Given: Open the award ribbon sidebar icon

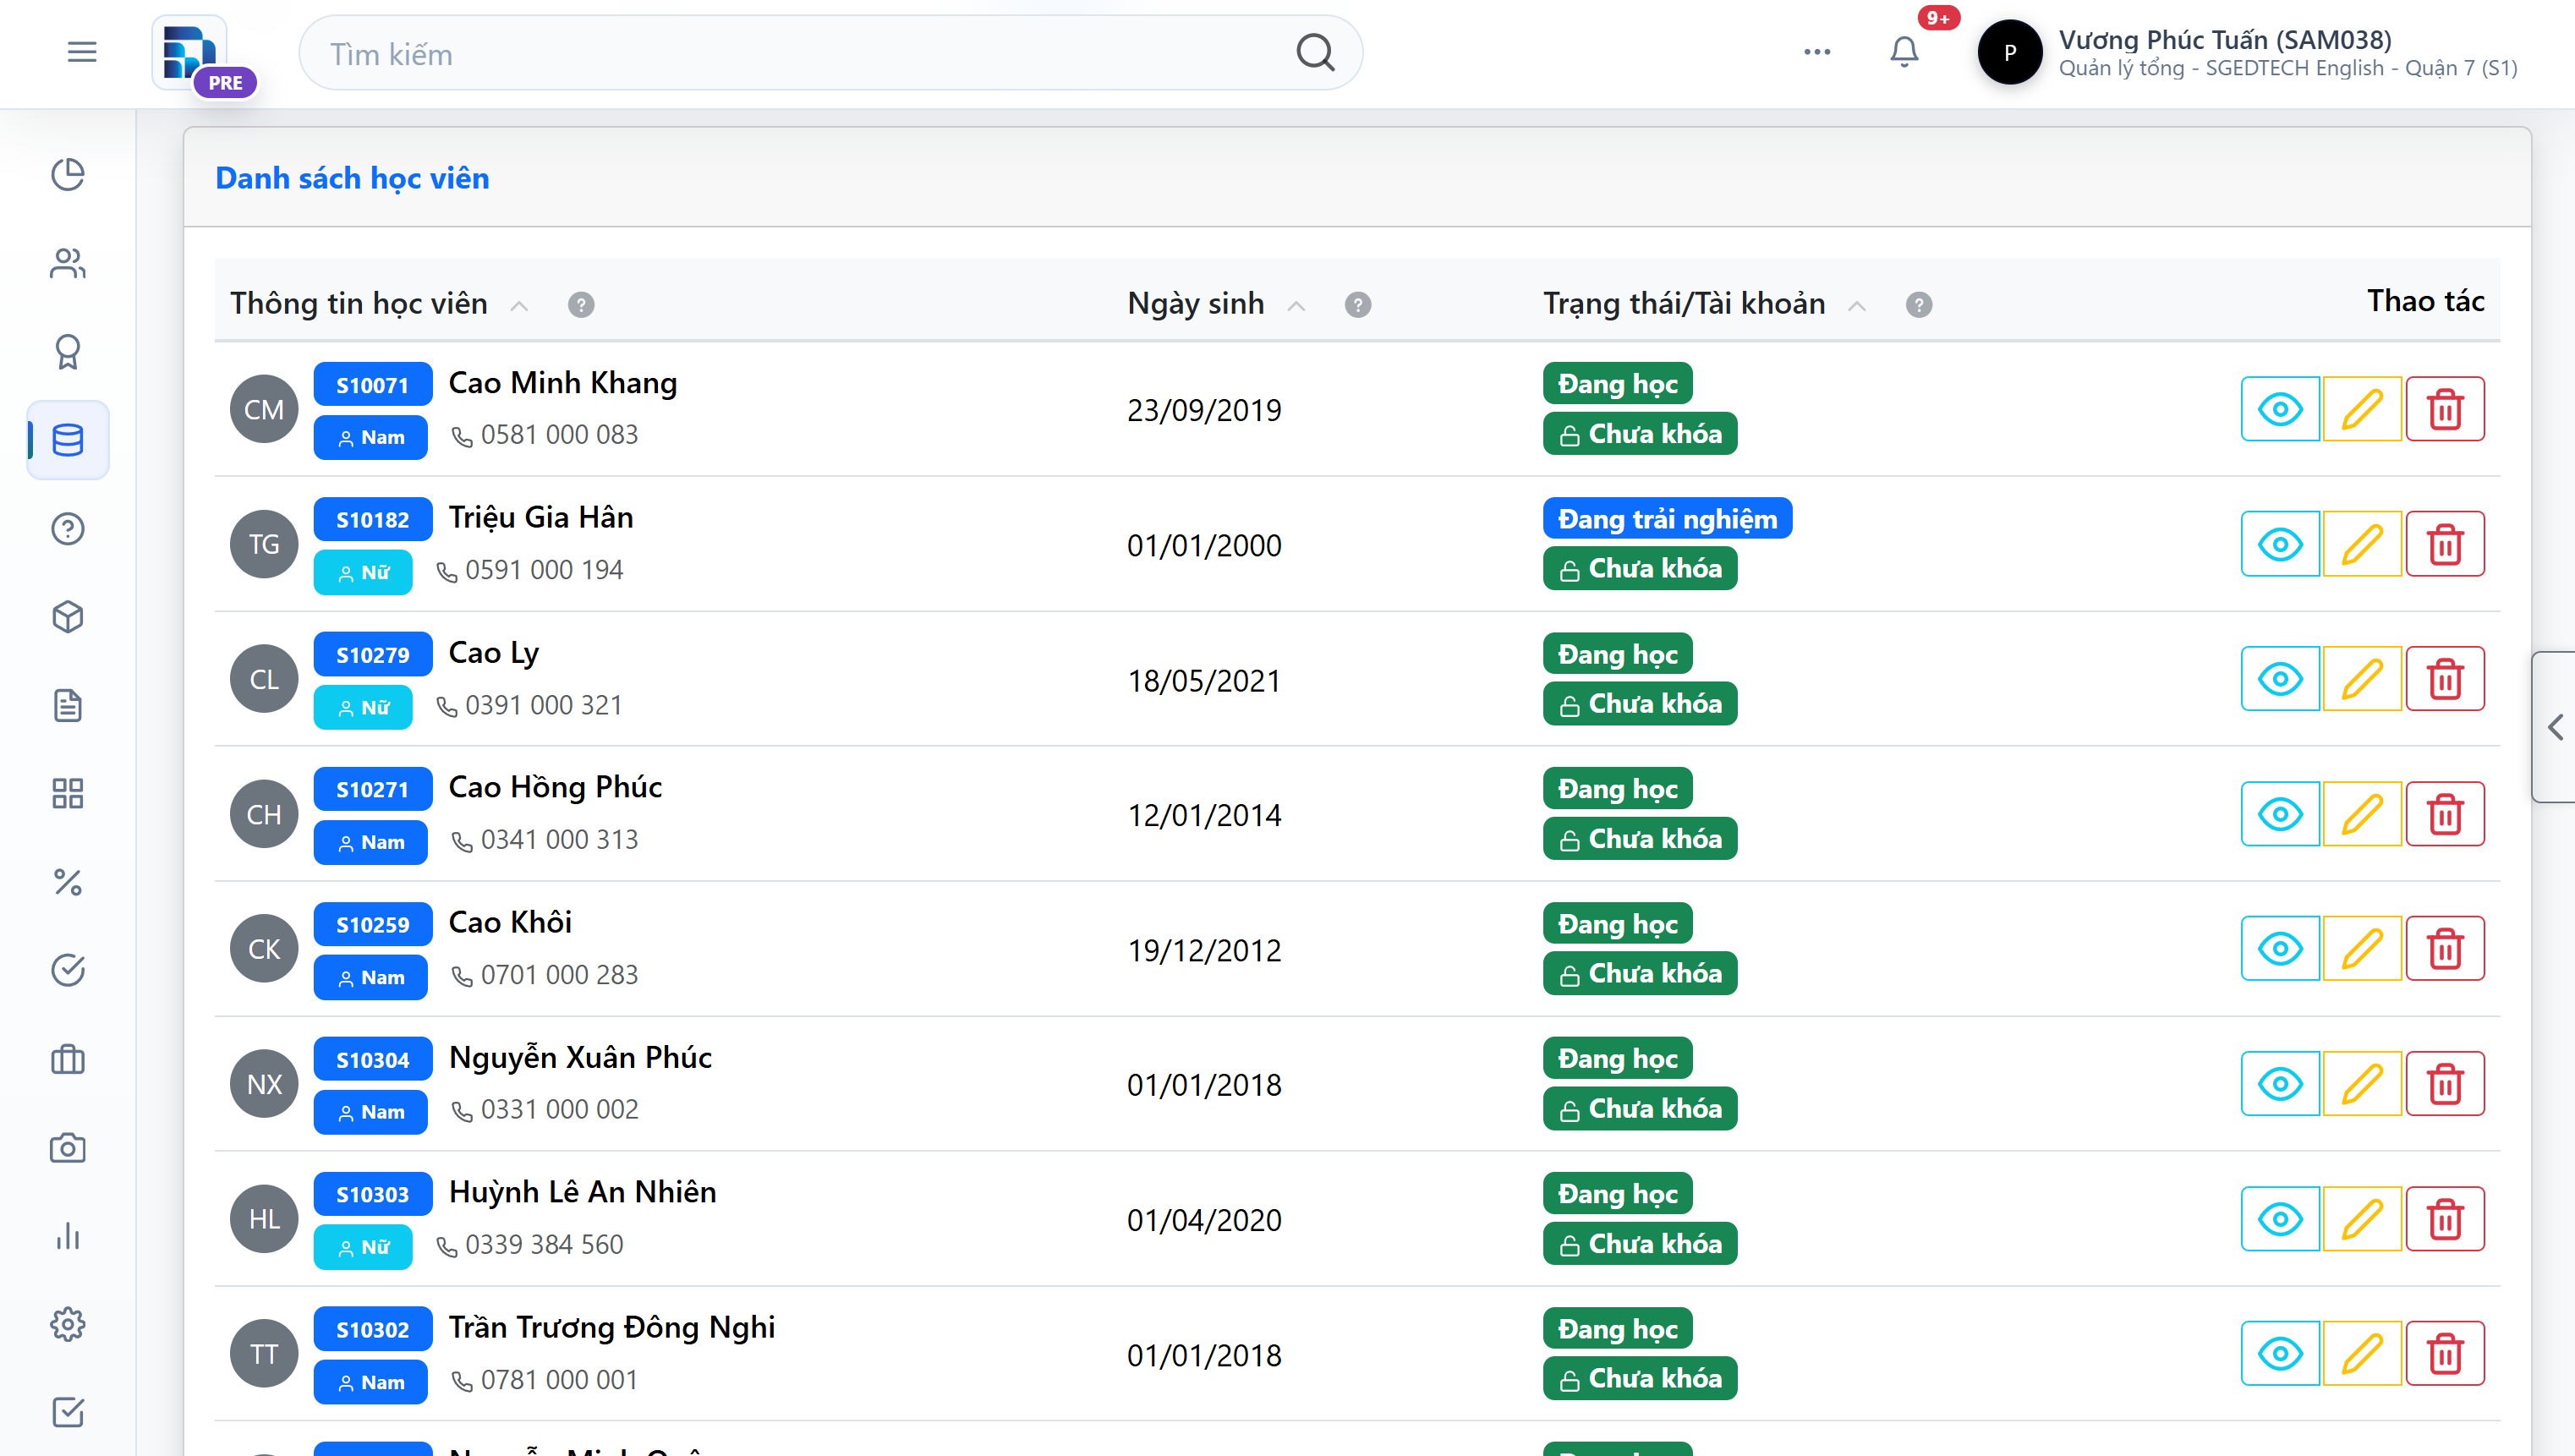Looking at the screenshot, I should pos(68,352).
